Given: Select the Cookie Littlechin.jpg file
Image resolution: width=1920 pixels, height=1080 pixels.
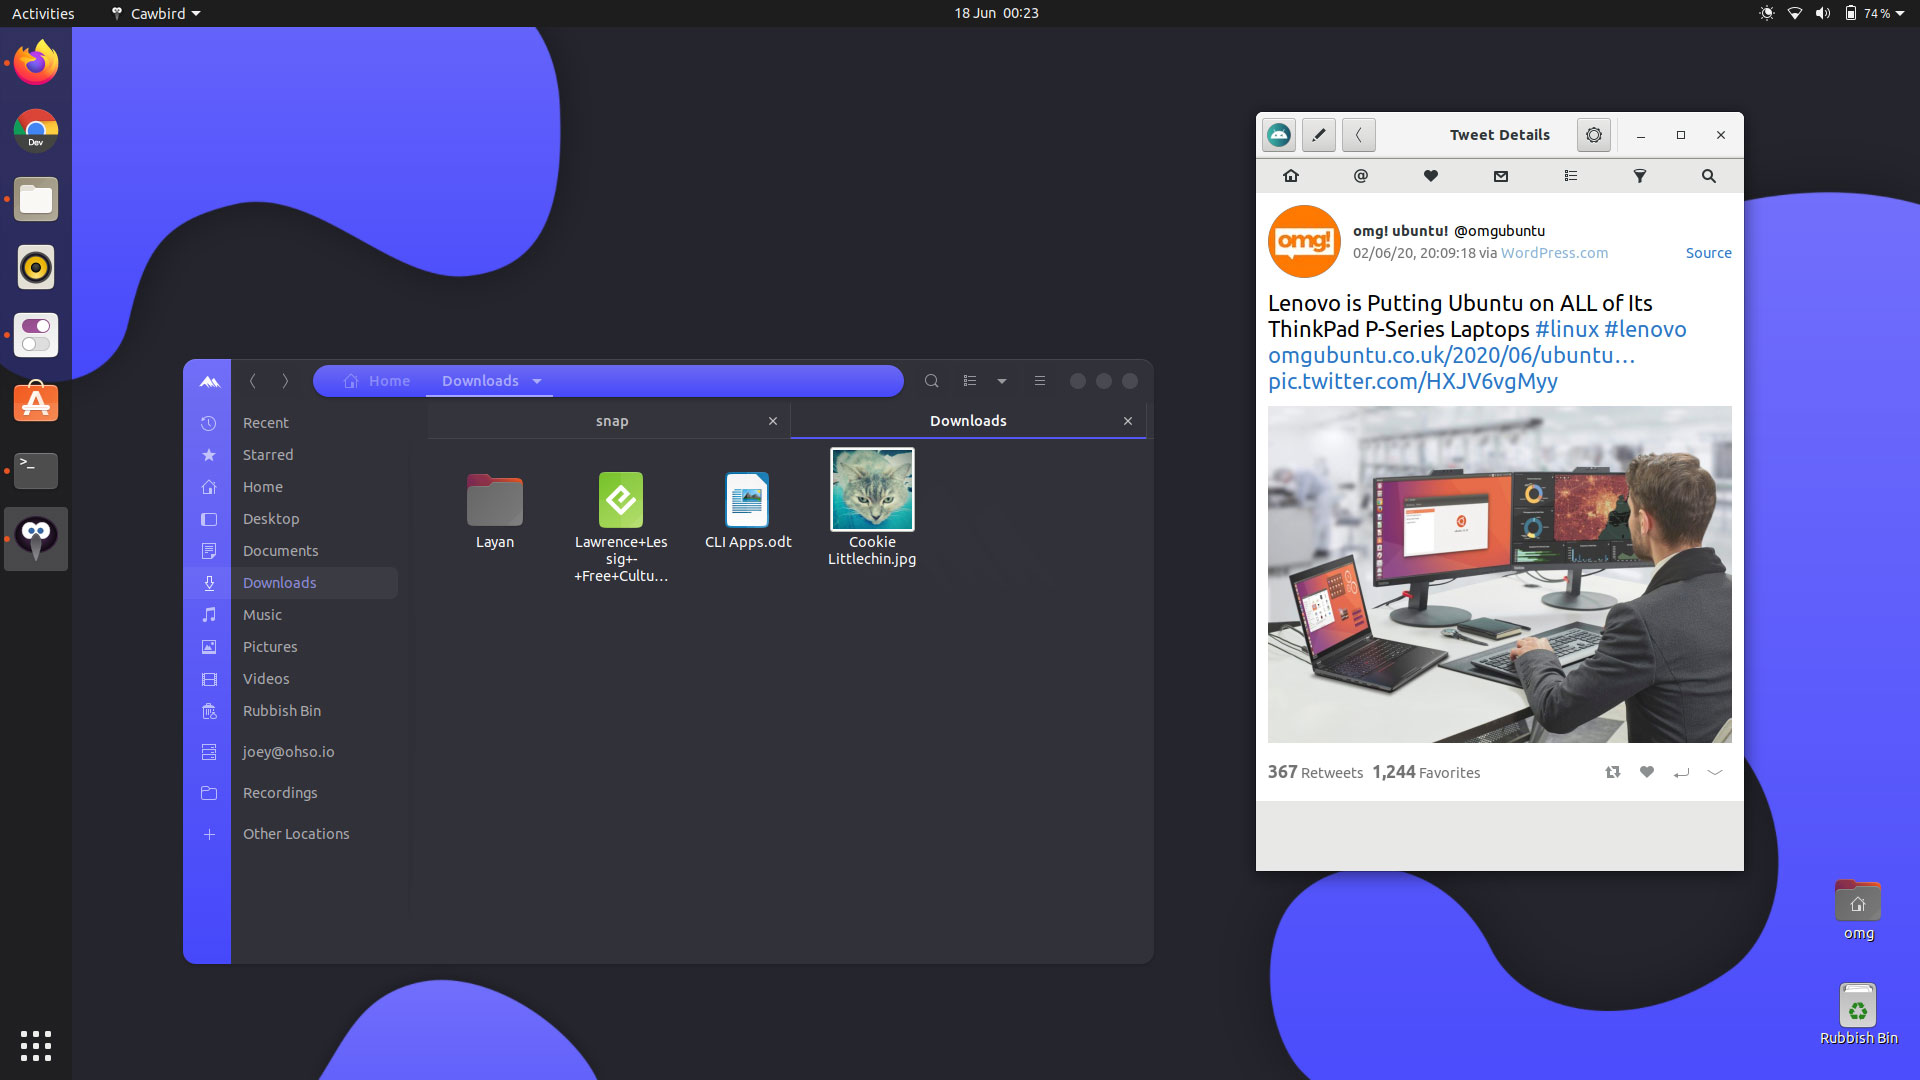Looking at the screenshot, I should point(872,508).
